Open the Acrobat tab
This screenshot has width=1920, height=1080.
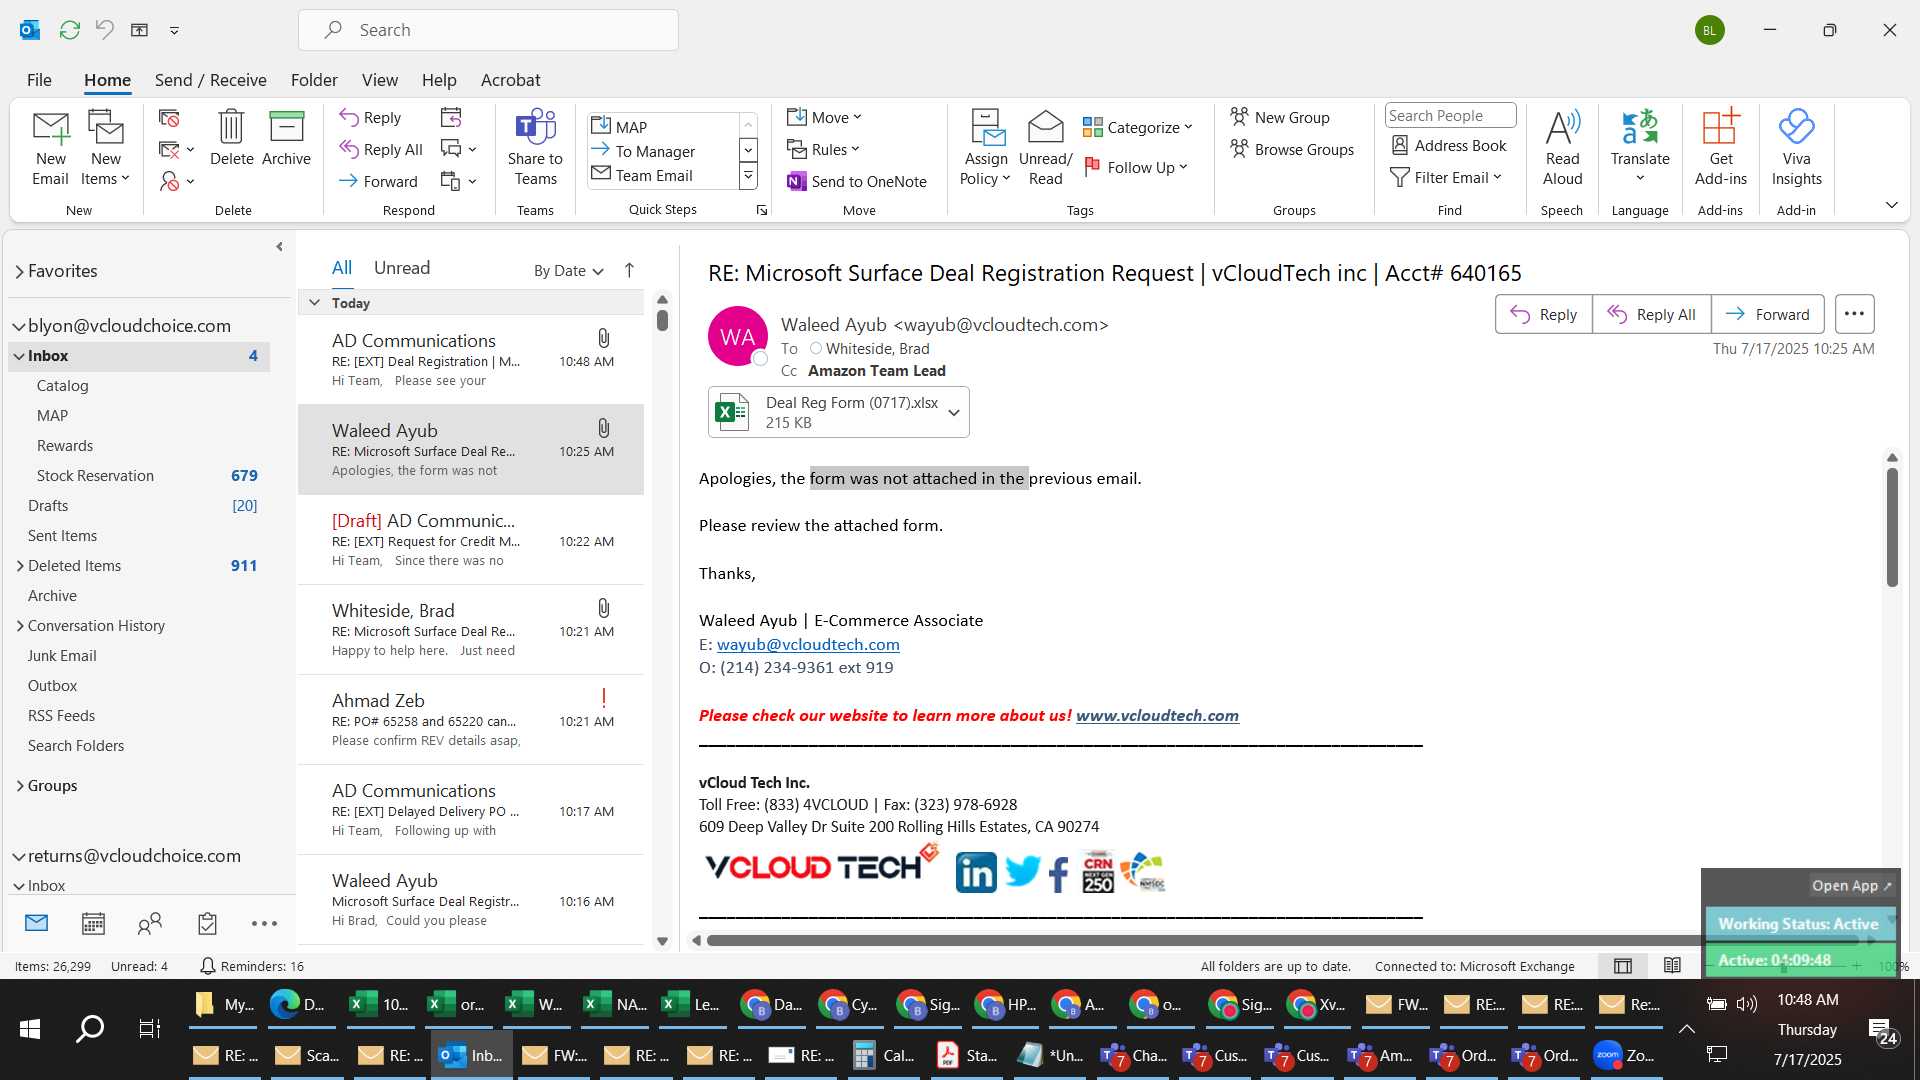click(x=510, y=80)
